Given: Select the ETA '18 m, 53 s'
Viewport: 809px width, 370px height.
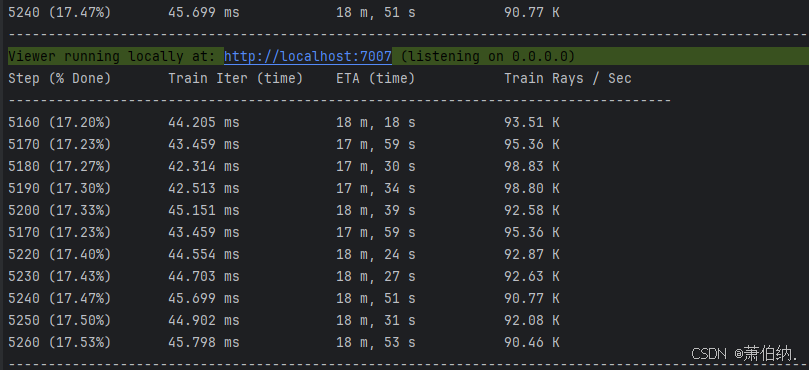Looking at the screenshot, I should 376,343.
